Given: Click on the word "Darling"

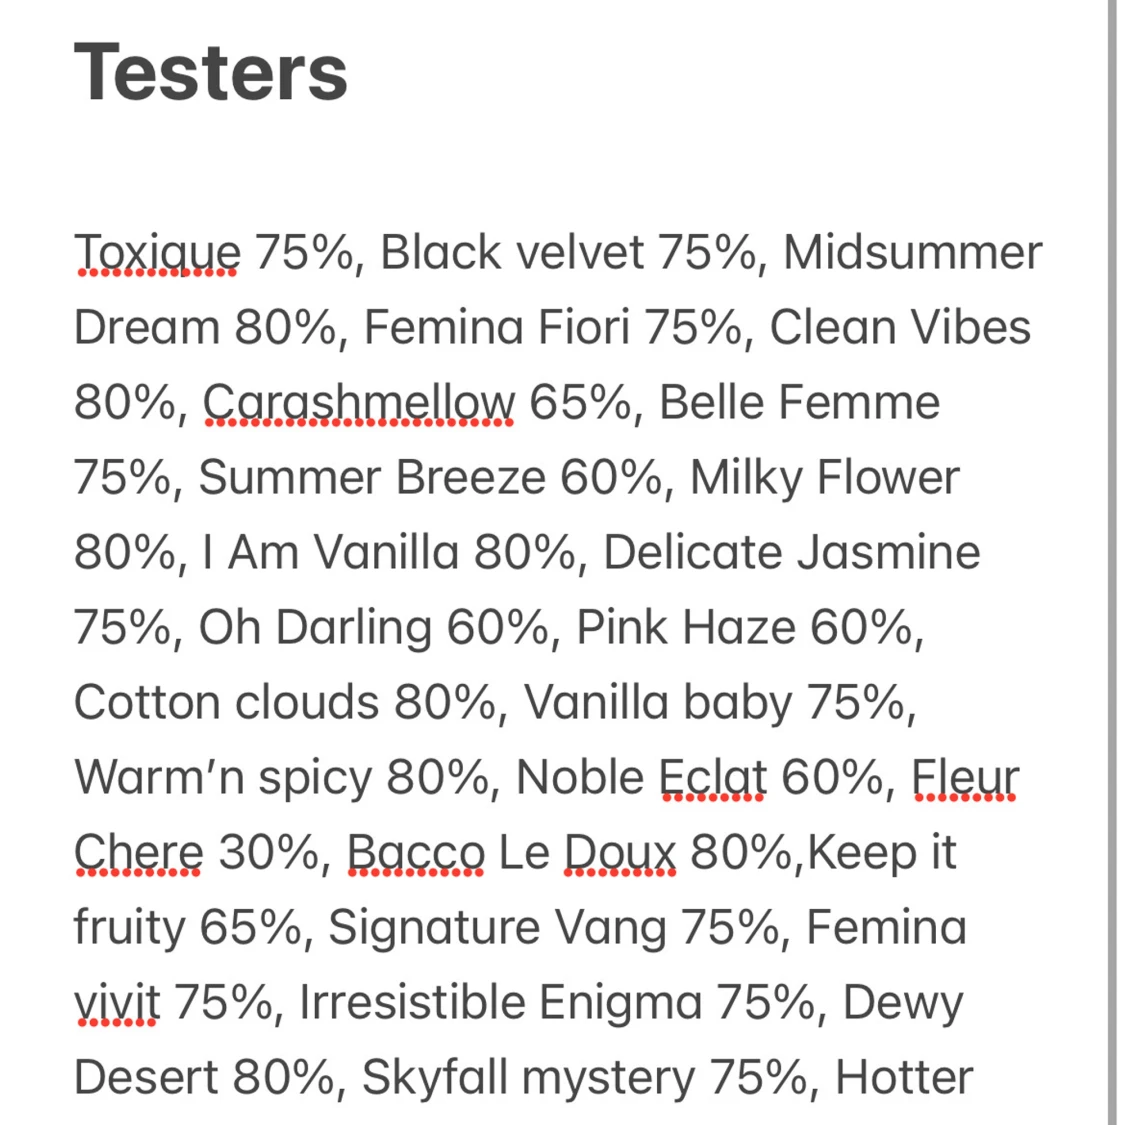Looking at the screenshot, I should tap(353, 628).
